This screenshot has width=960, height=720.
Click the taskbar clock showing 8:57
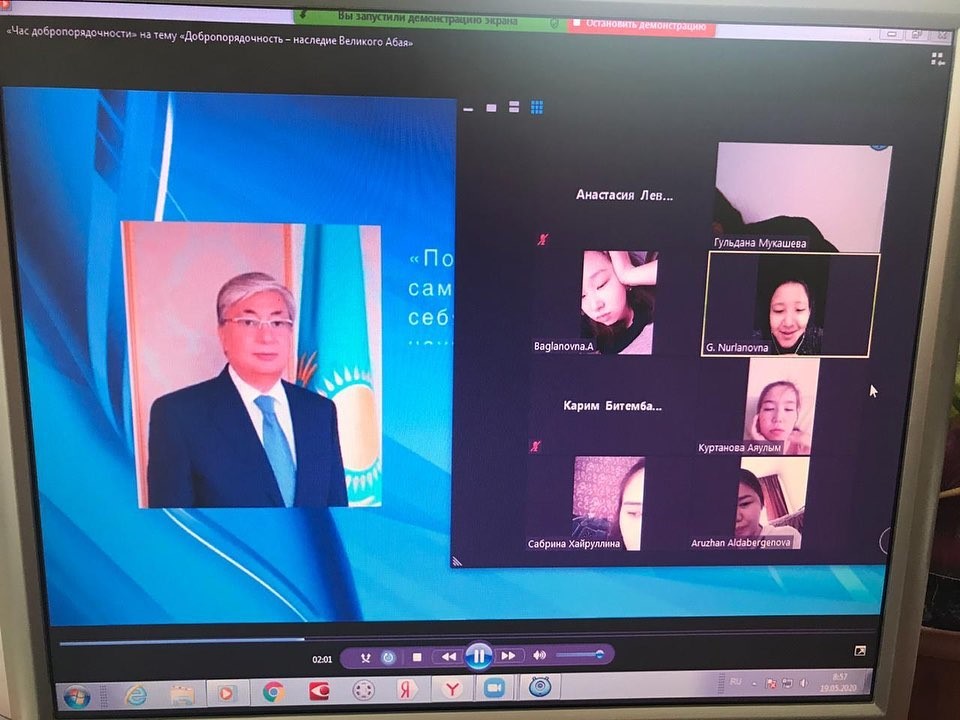(839, 682)
